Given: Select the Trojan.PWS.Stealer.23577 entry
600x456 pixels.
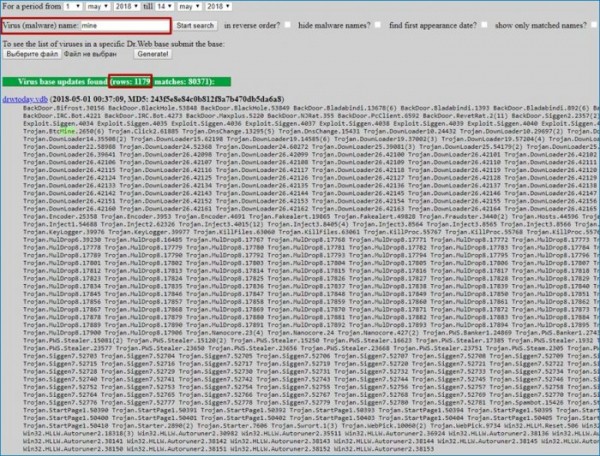Looking at the screenshot, I should [67, 348].
